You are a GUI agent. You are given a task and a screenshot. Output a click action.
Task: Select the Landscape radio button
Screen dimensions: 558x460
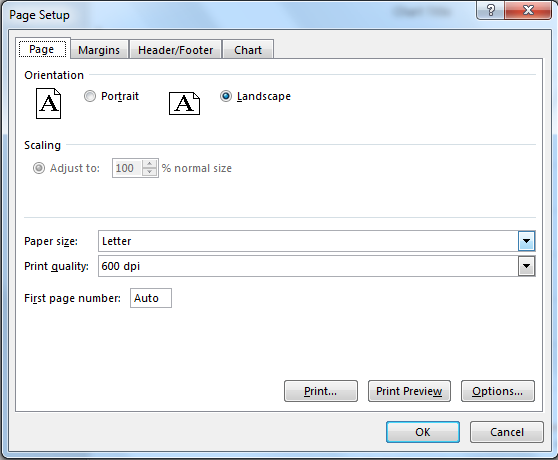226,96
